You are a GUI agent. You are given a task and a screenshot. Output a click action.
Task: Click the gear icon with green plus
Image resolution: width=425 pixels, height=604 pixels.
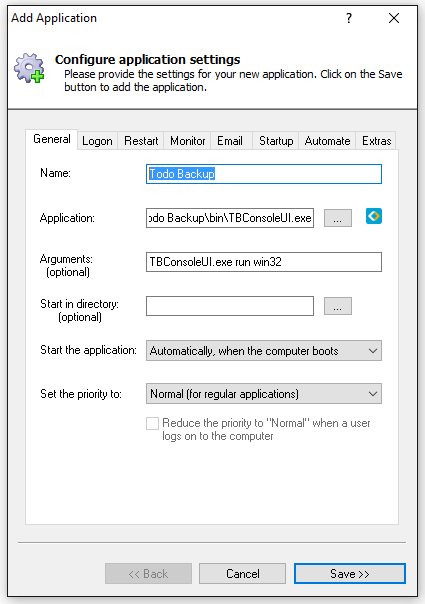point(29,68)
